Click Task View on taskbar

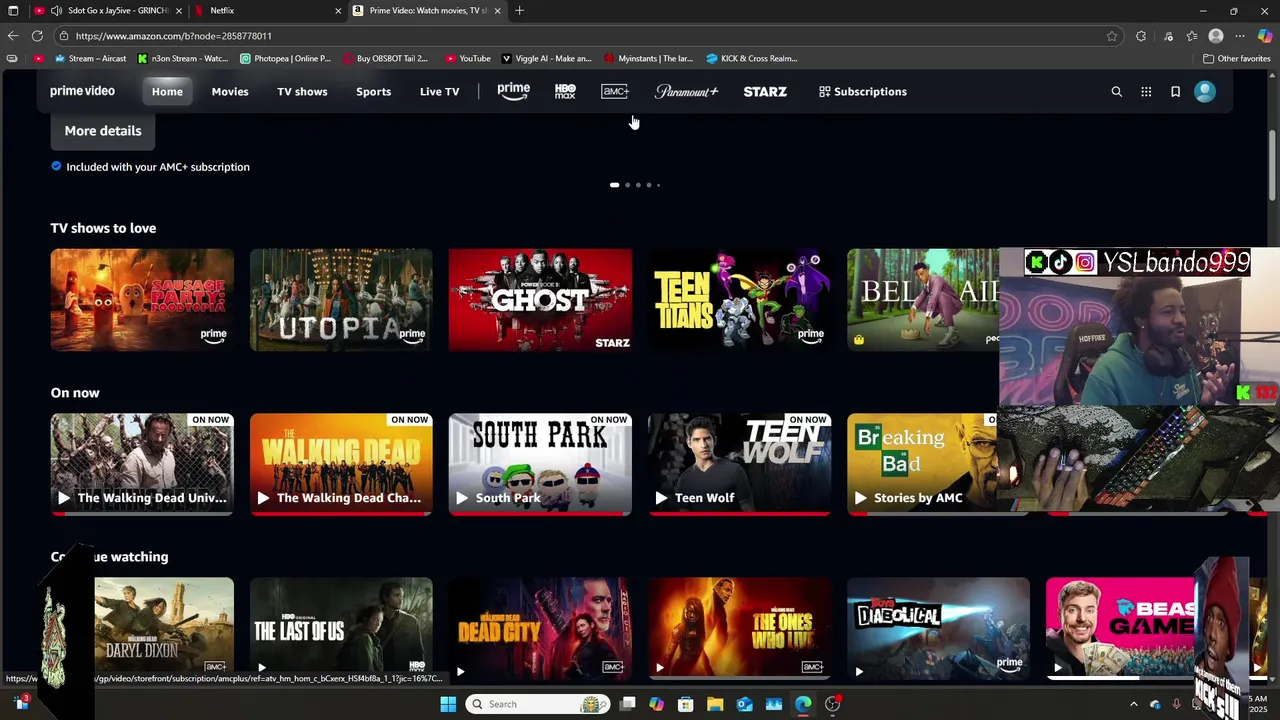[x=627, y=704]
